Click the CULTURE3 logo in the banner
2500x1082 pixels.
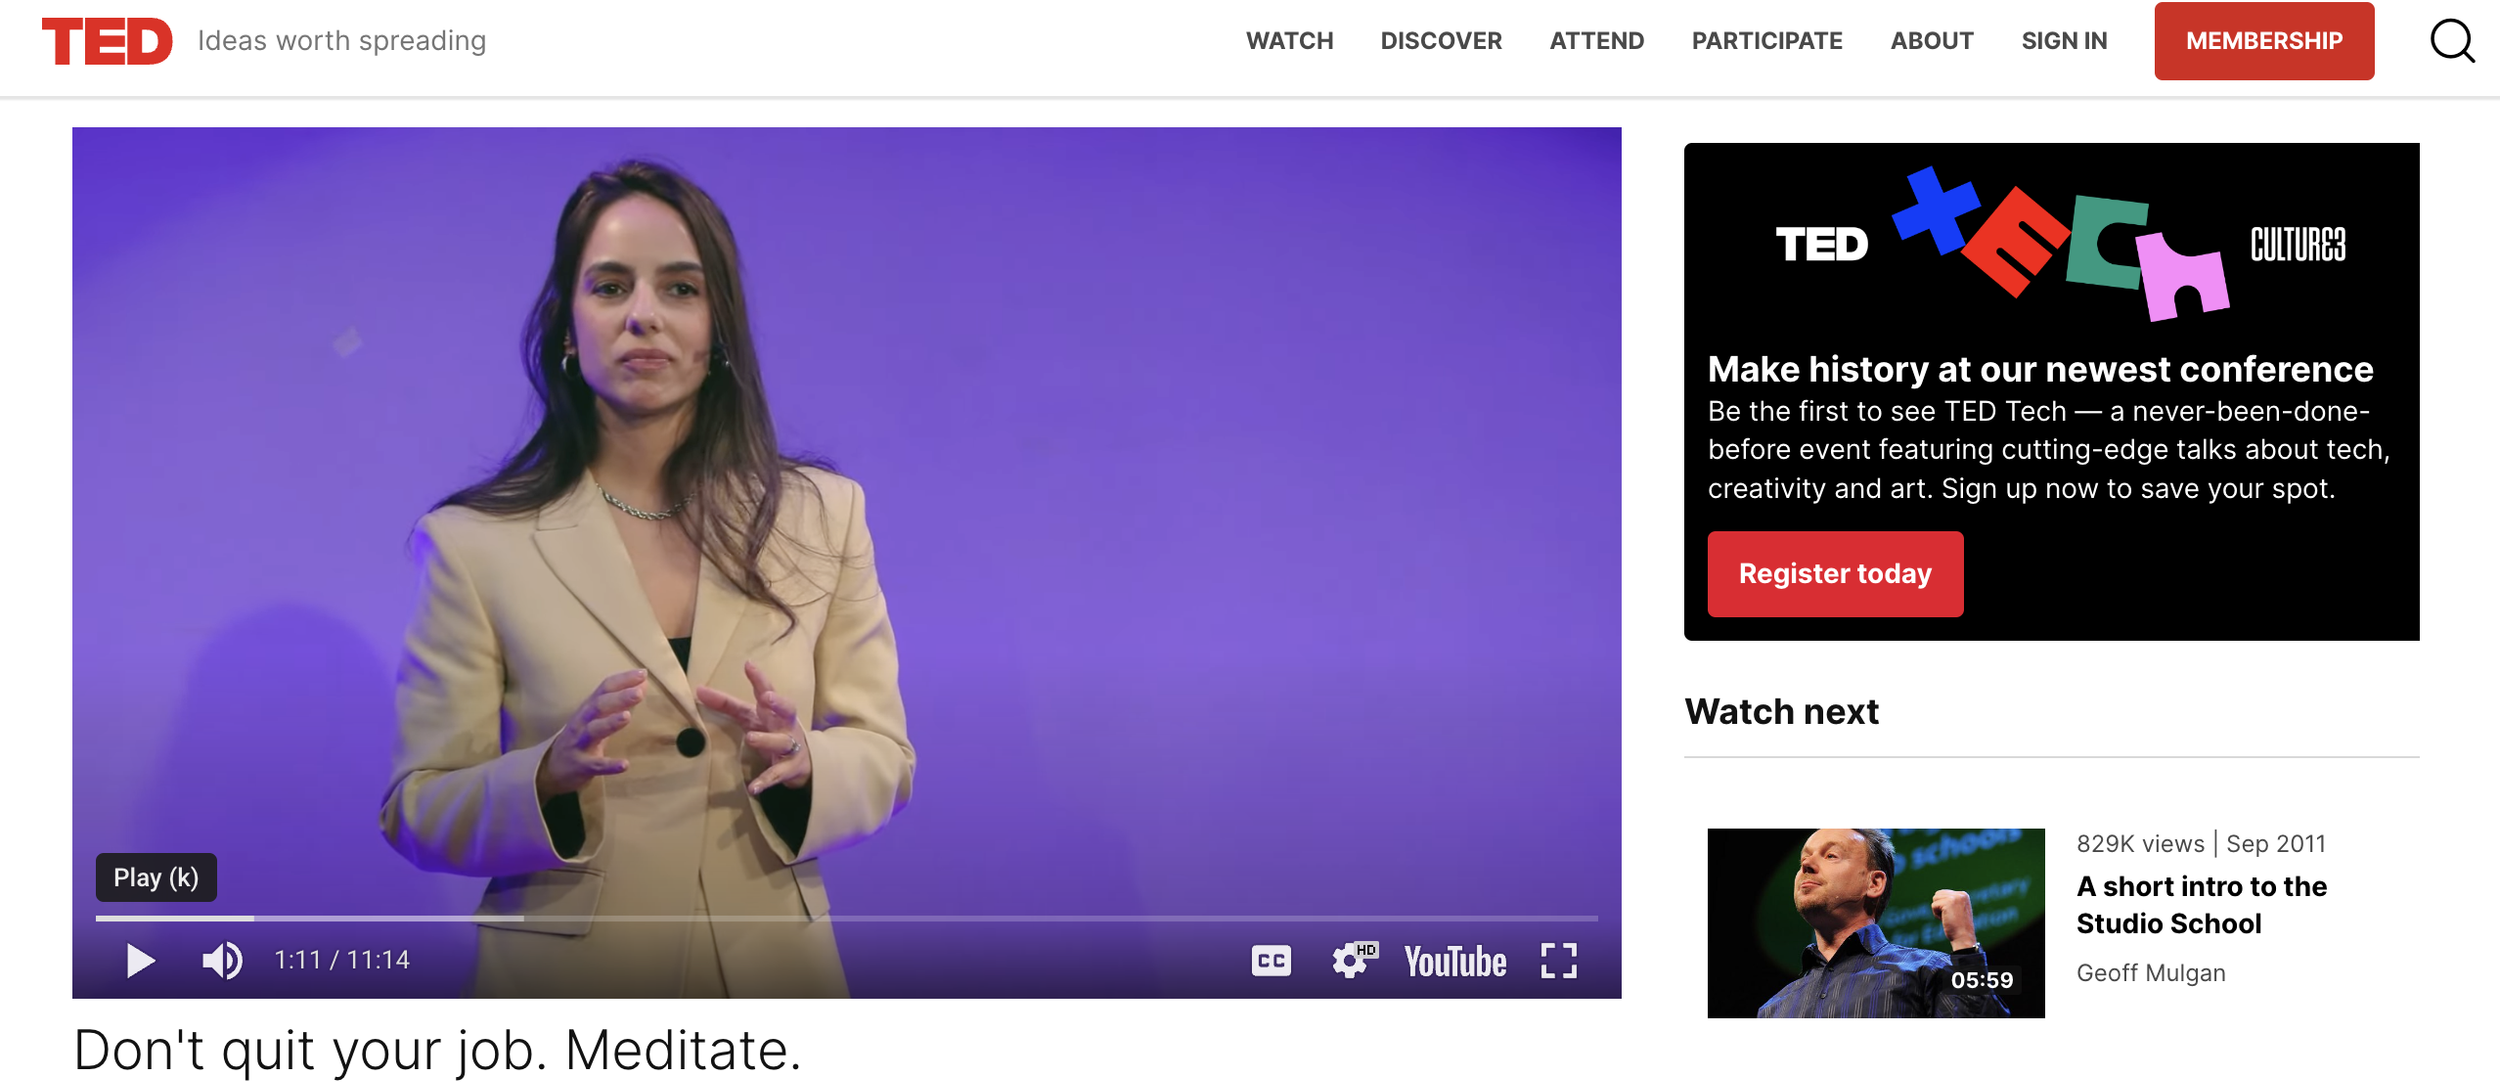tap(2298, 245)
